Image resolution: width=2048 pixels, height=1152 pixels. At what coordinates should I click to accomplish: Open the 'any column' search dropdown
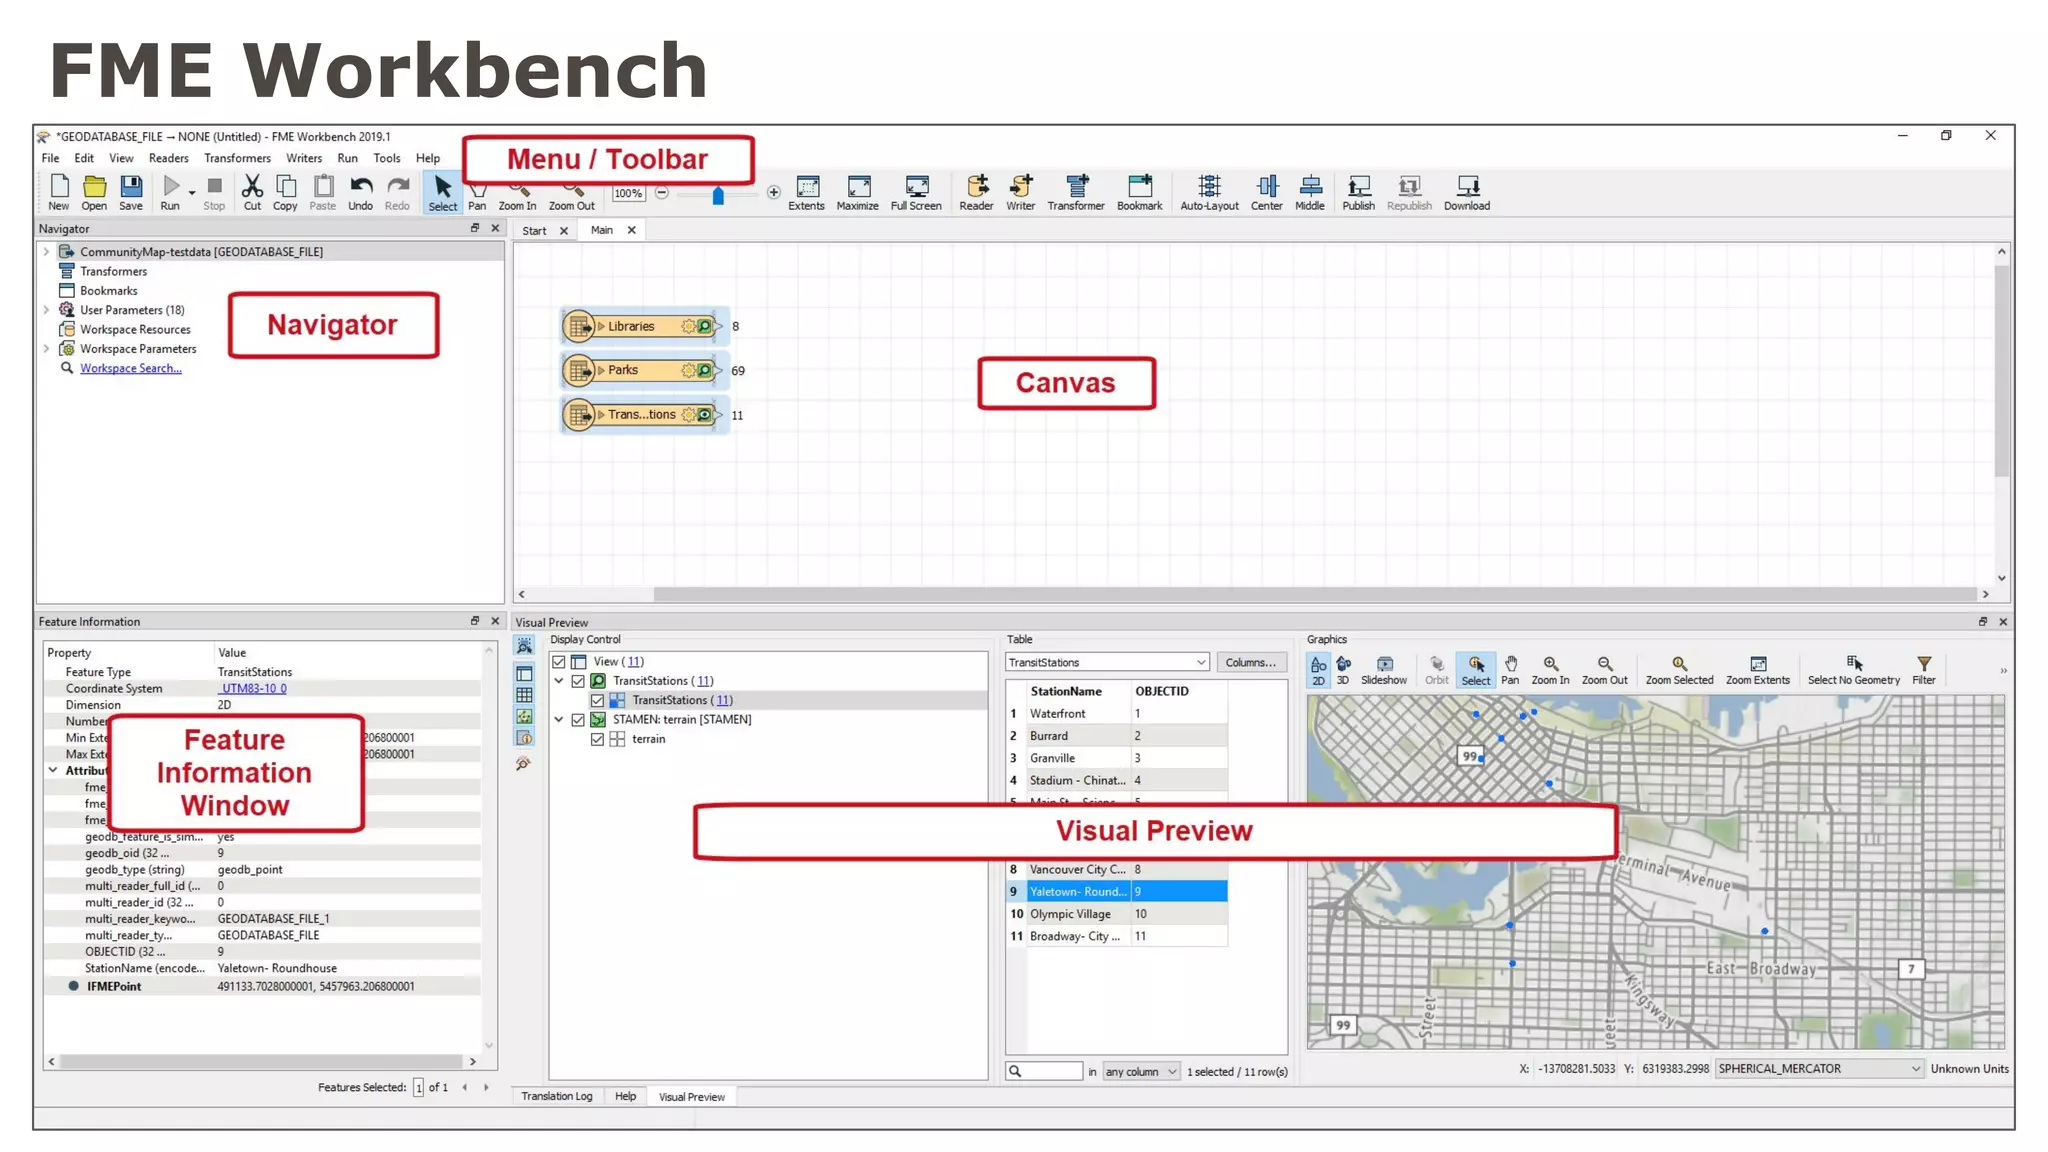1141,1072
